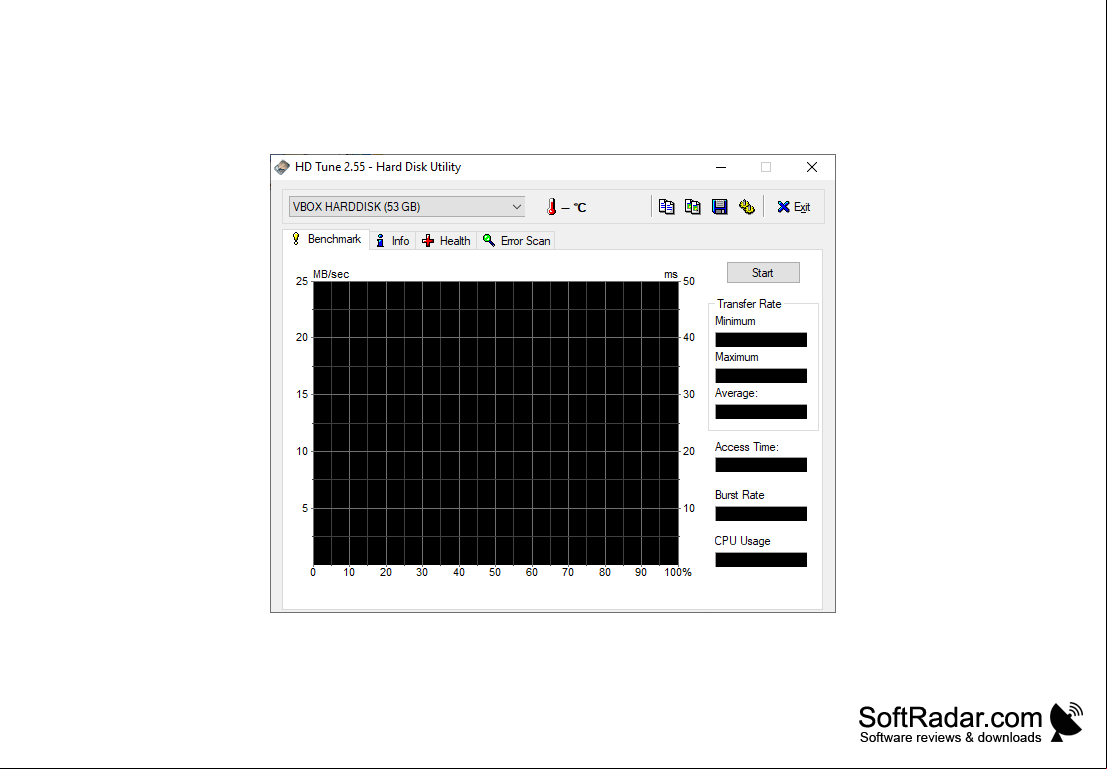
Task: Click the HD Tune app icon in title bar
Action: pyautogui.click(x=282, y=167)
